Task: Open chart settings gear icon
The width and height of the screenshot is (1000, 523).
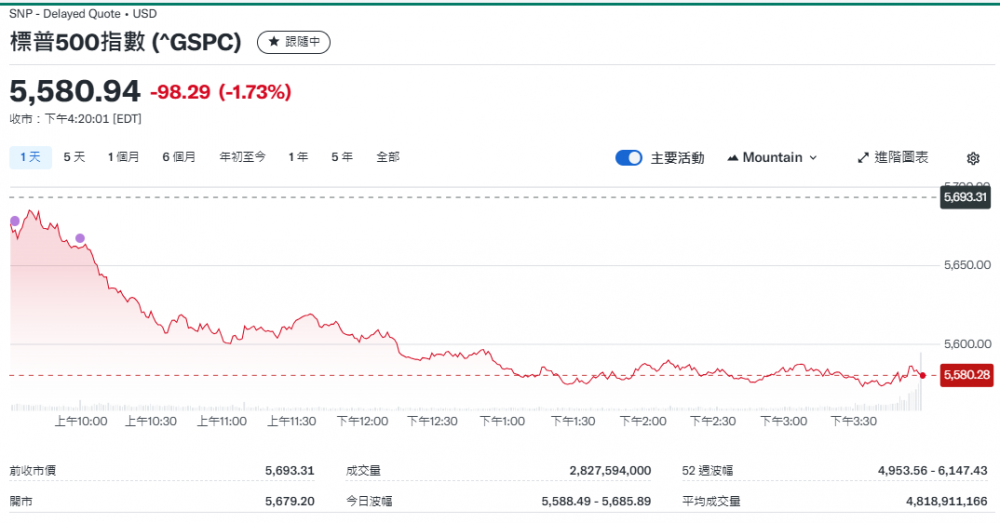Action: click(x=973, y=158)
